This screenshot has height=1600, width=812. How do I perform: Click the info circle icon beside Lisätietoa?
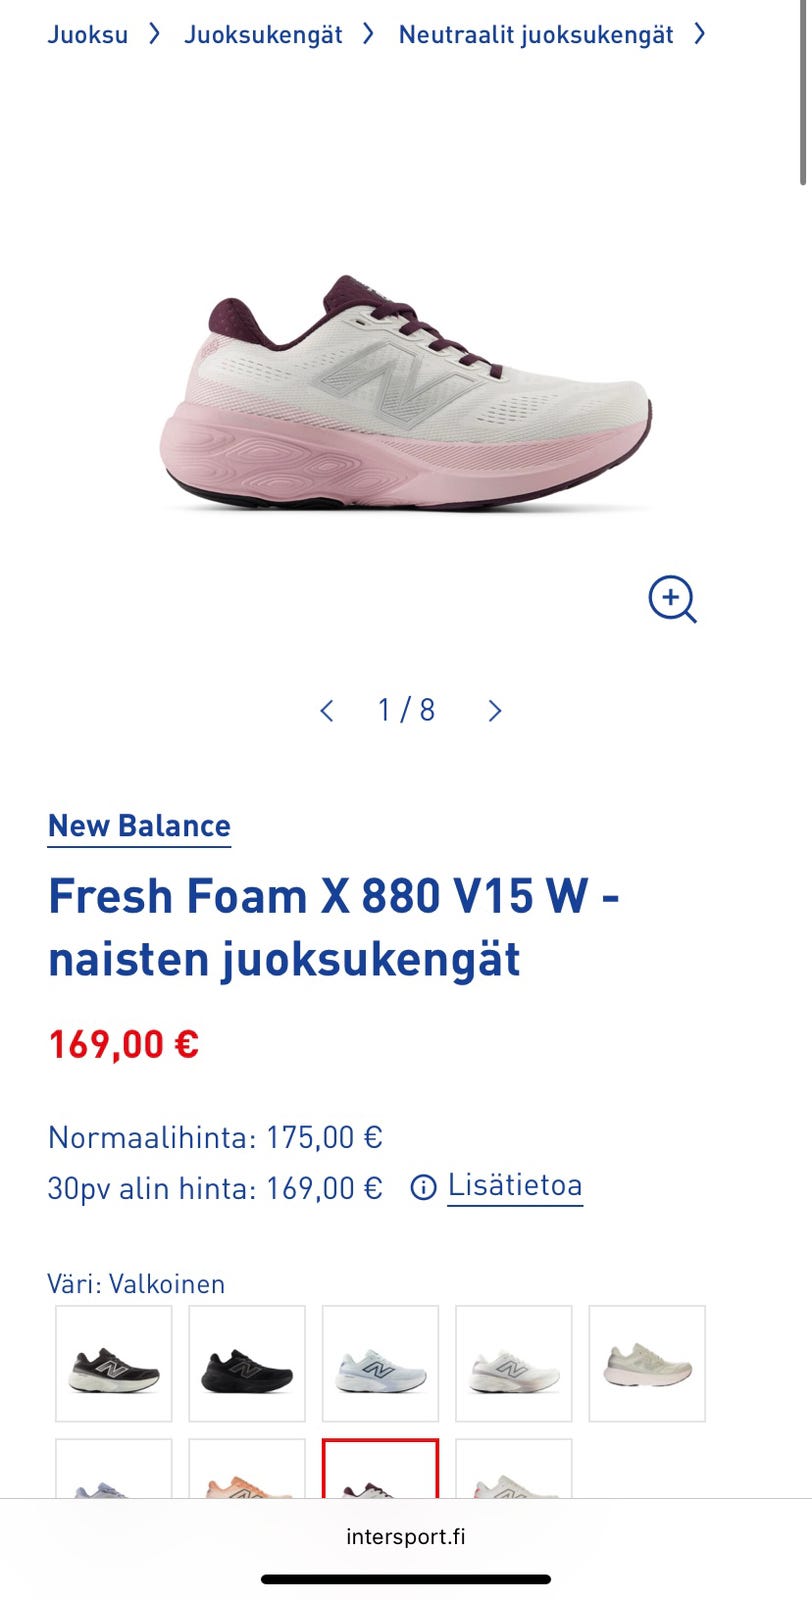[424, 1187]
